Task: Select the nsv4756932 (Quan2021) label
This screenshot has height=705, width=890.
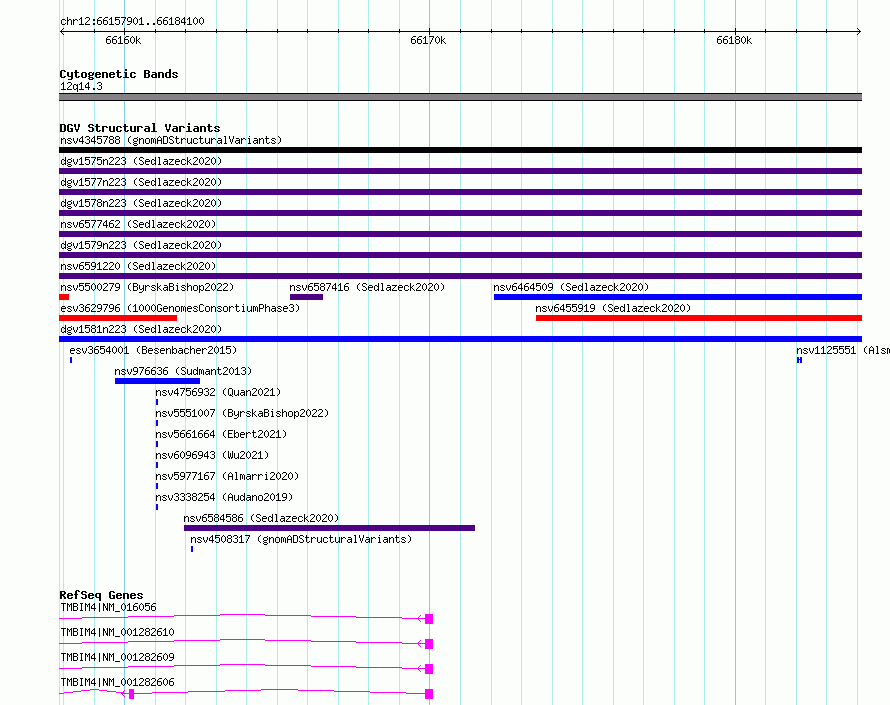Action: point(218,392)
